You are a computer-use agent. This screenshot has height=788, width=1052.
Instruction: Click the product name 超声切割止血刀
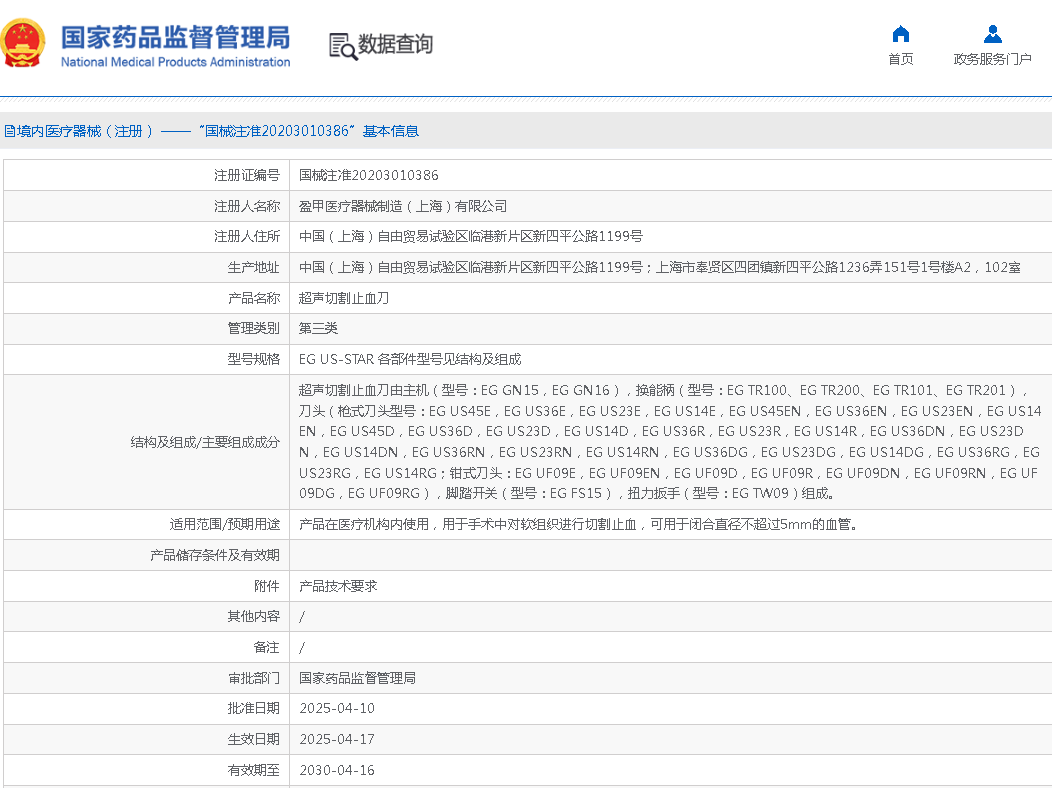coord(344,298)
